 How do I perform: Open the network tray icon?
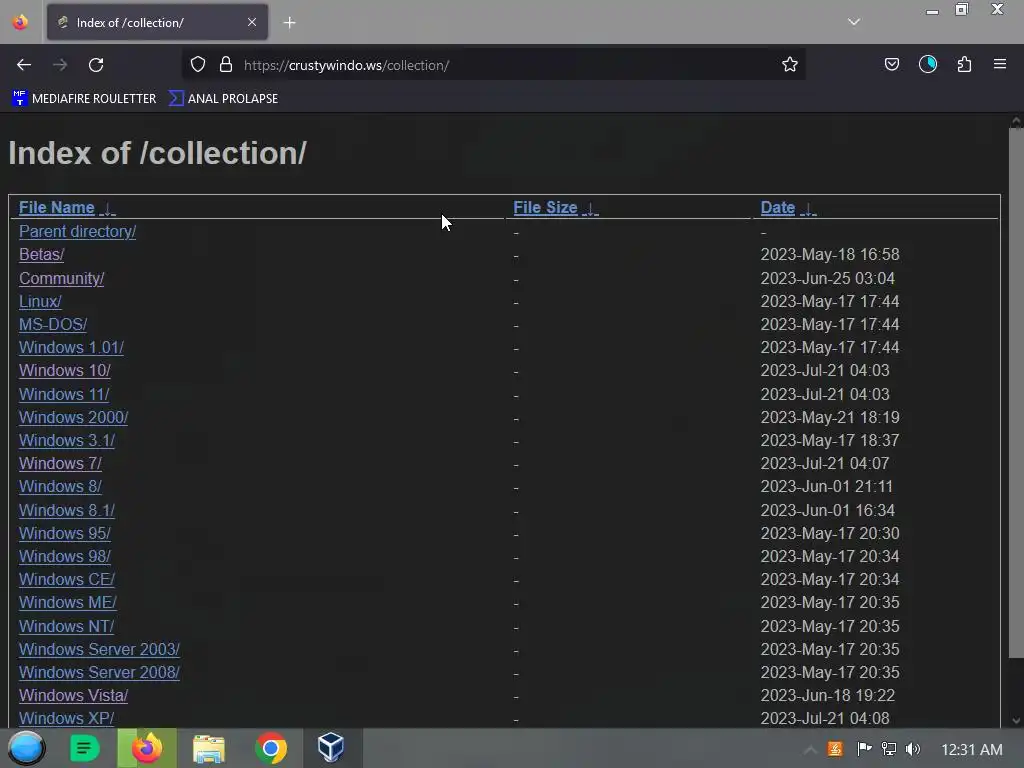tap(889, 749)
